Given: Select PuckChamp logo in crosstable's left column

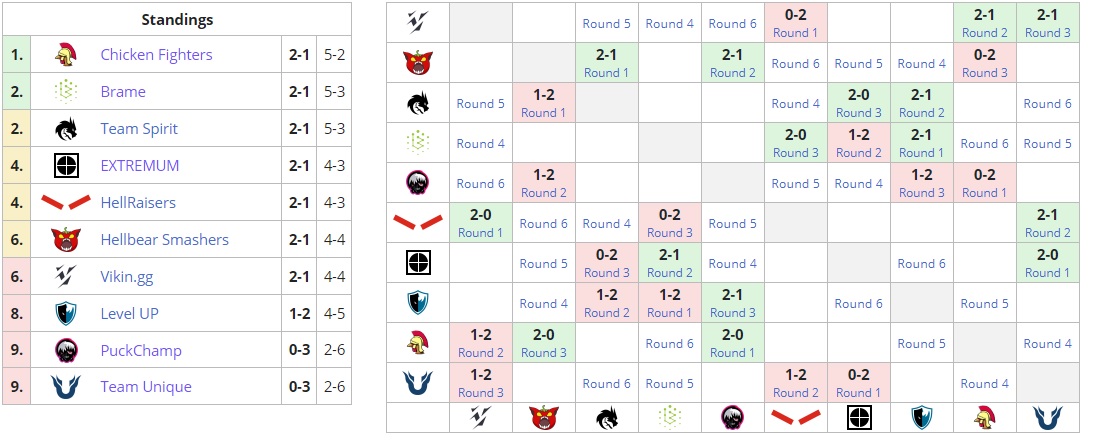Looking at the screenshot, I should click(x=418, y=183).
